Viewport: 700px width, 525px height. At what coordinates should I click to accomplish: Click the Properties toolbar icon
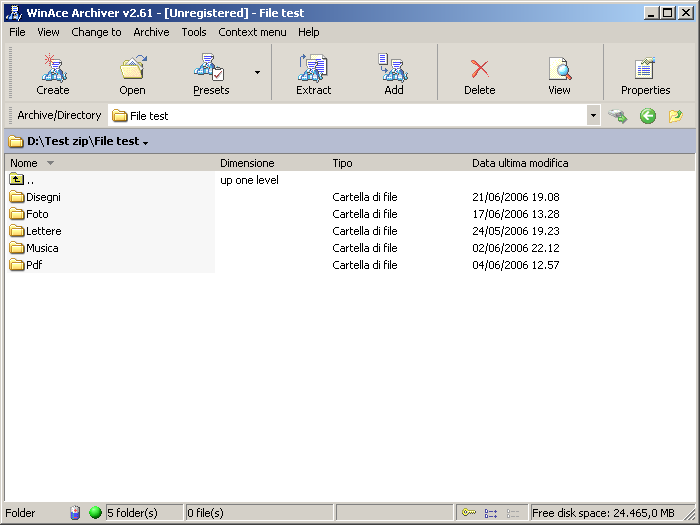[x=645, y=69]
